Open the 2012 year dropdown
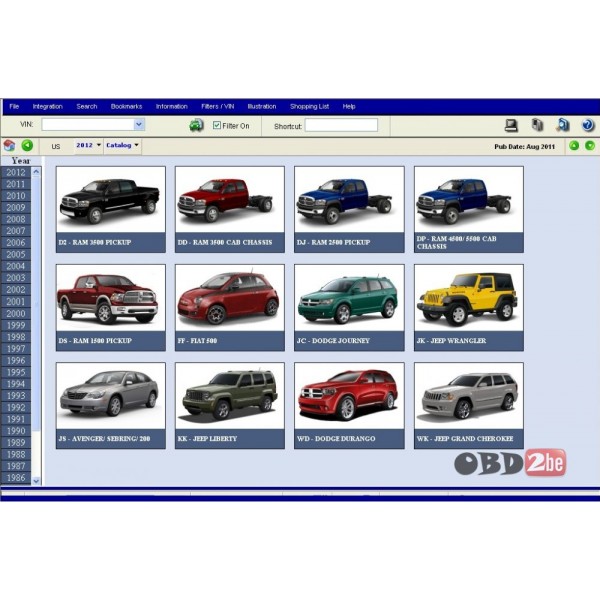 coord(88,145)
